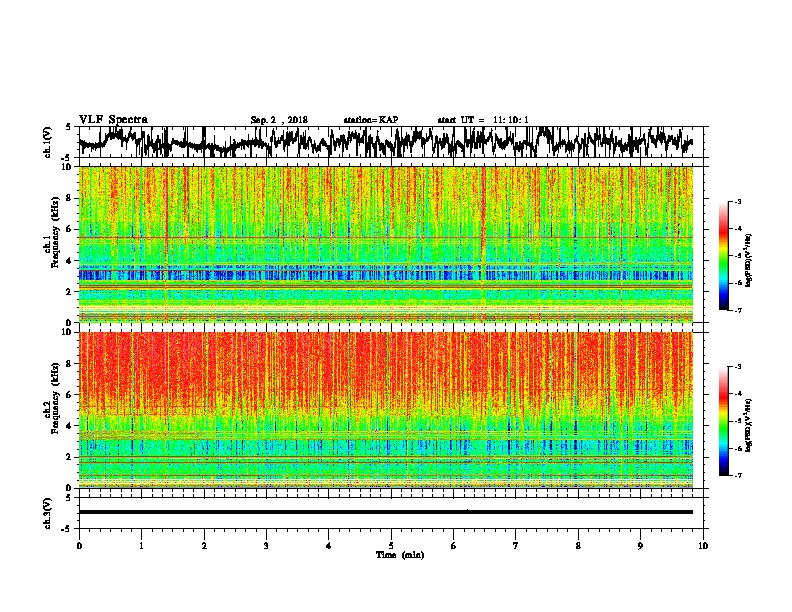Click the ch.1 "Frequency (kHz)" axis label

point(55,232)
